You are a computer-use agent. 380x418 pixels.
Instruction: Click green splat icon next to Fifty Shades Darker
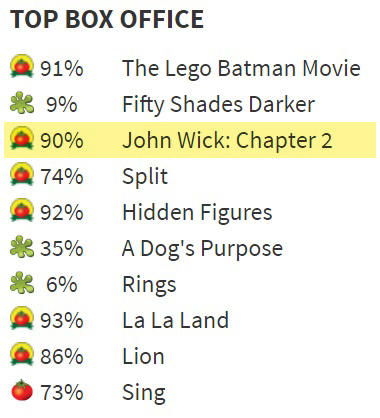pos(22,103)
